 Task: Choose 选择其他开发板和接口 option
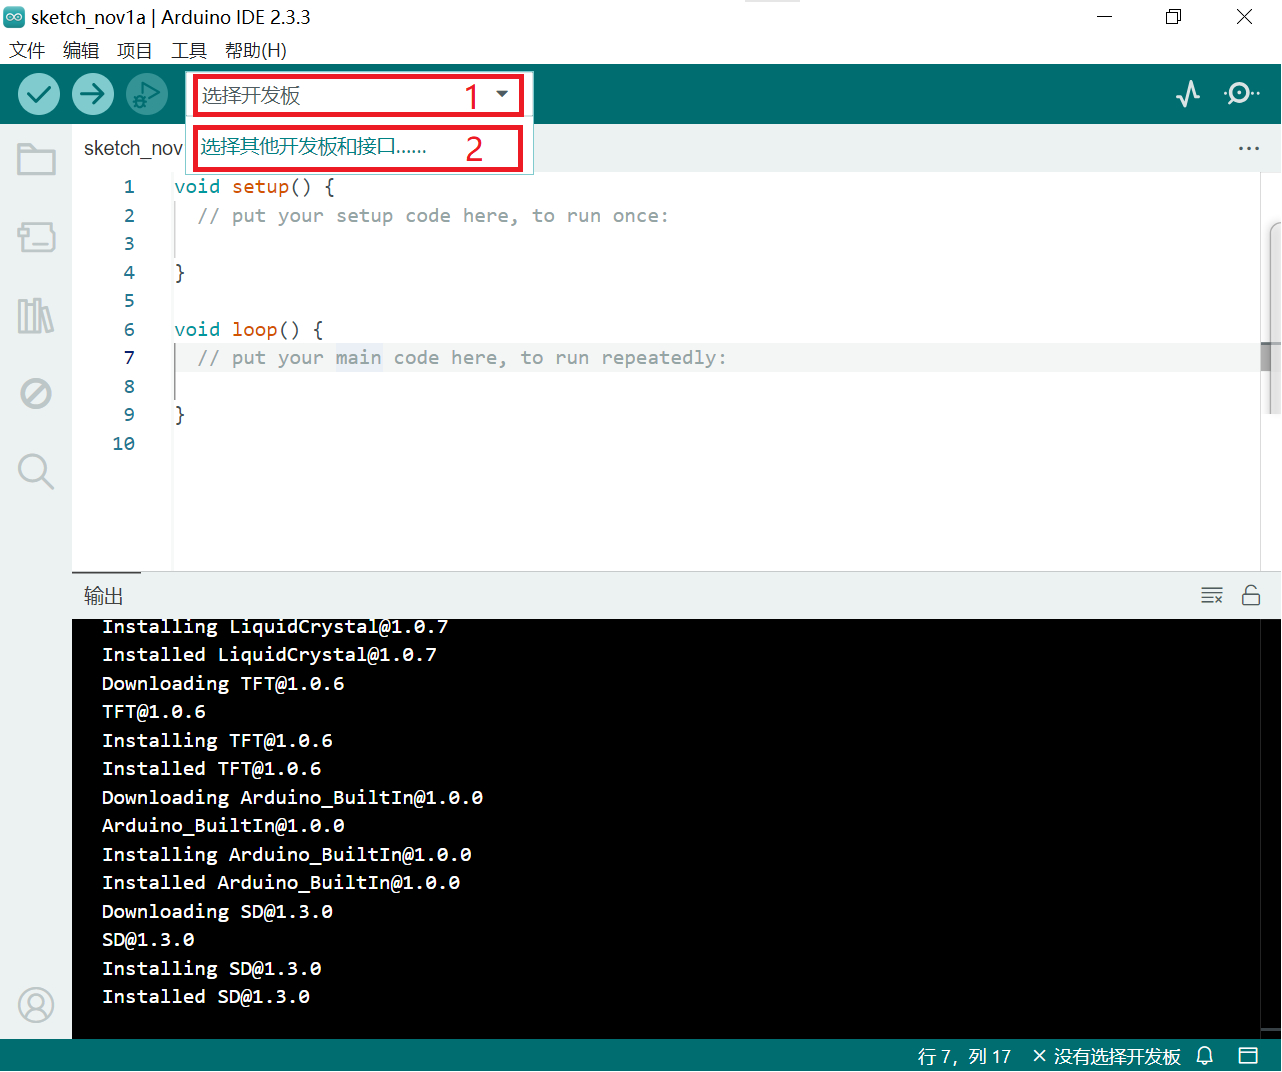coord(358,148)
